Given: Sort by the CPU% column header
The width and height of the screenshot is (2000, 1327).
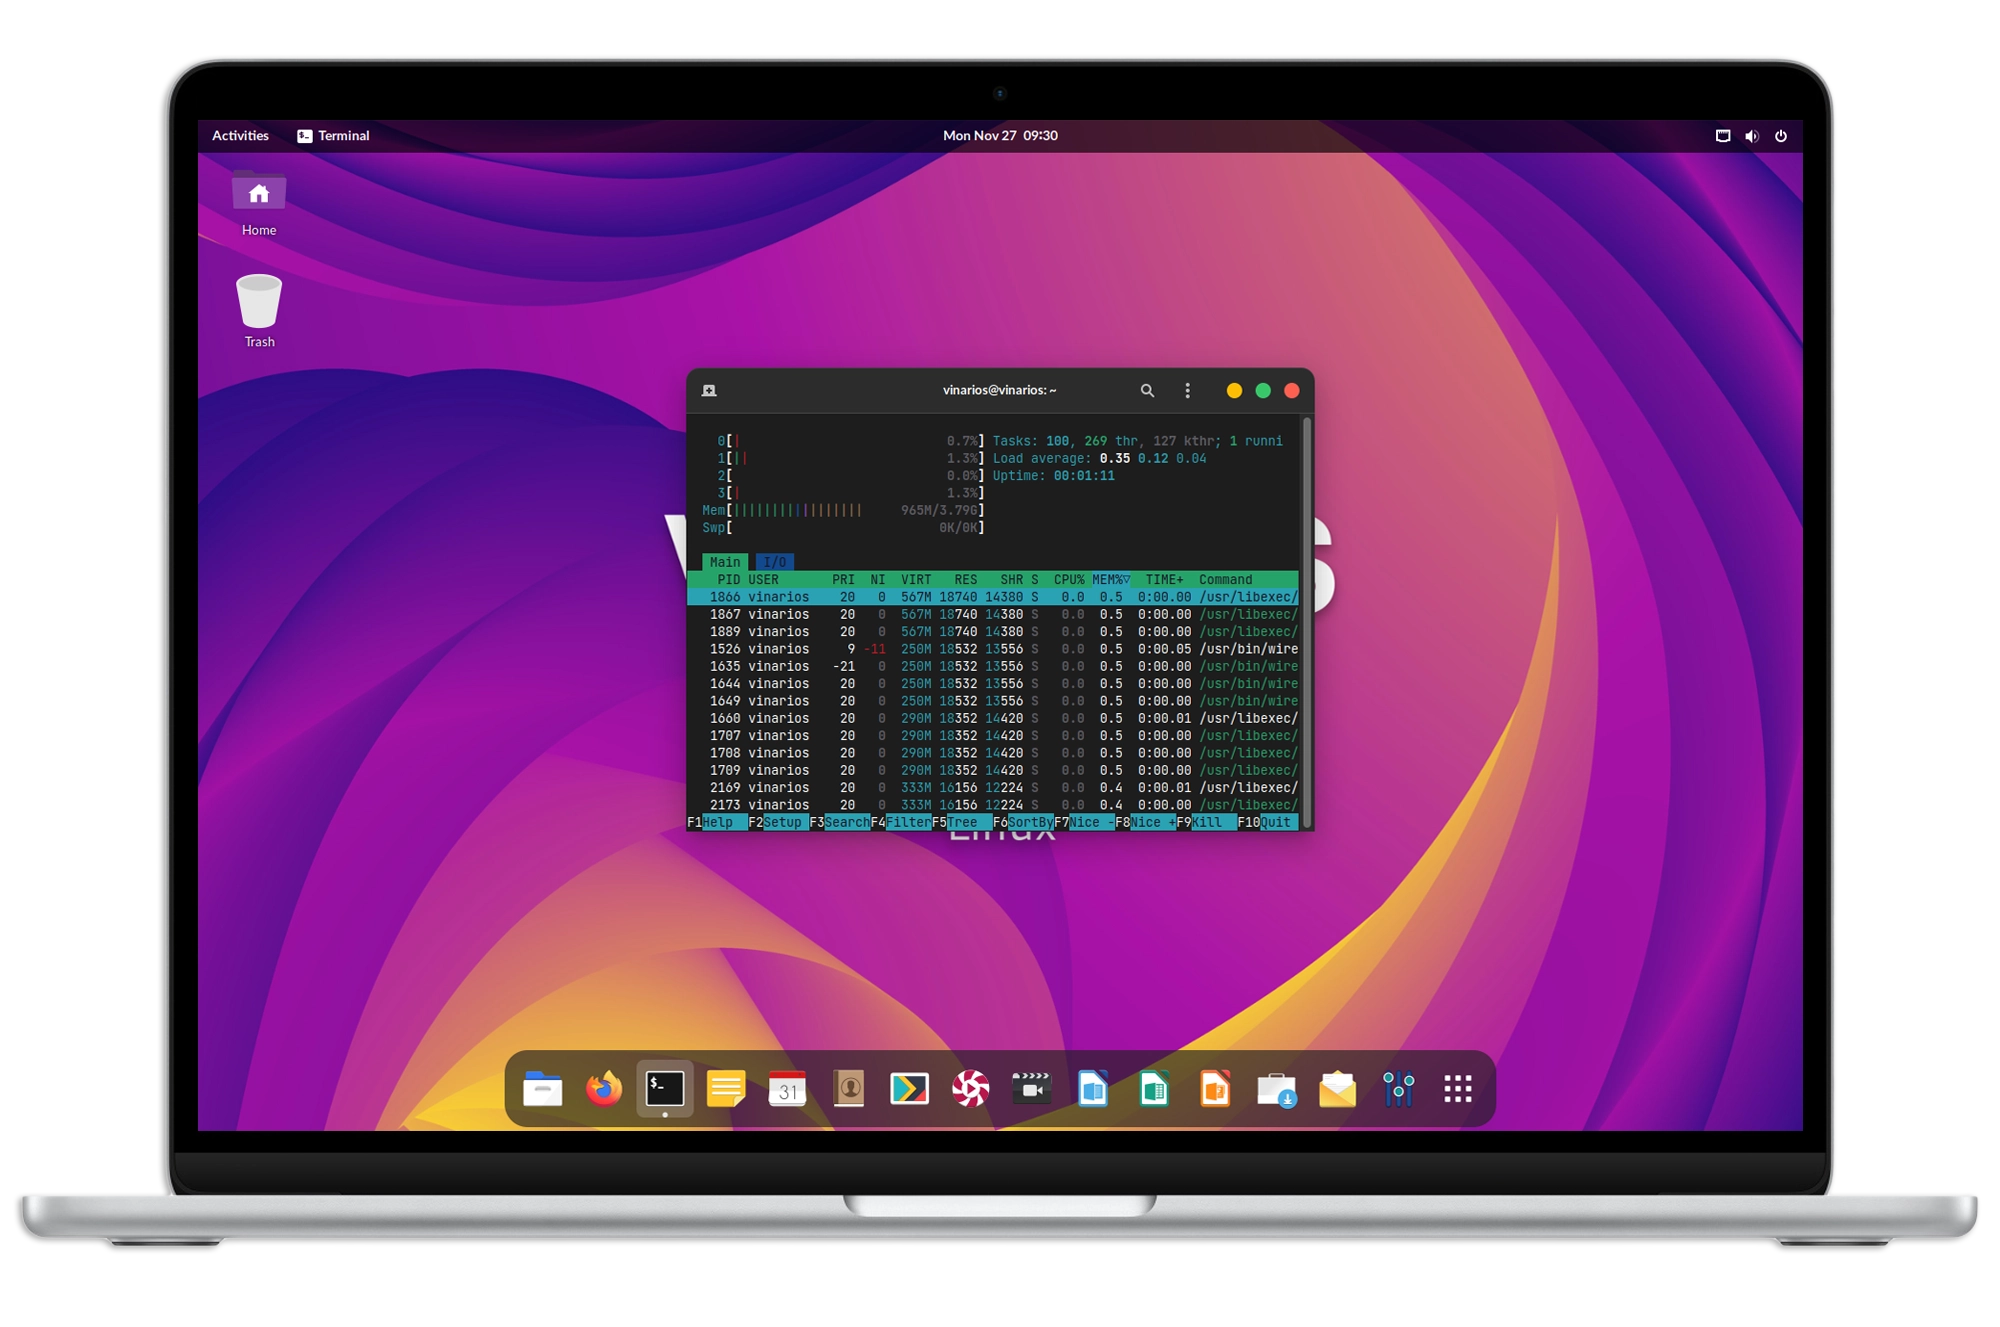Looking at the screenshot, I should pyautogui.click(x=1069, y=580).
